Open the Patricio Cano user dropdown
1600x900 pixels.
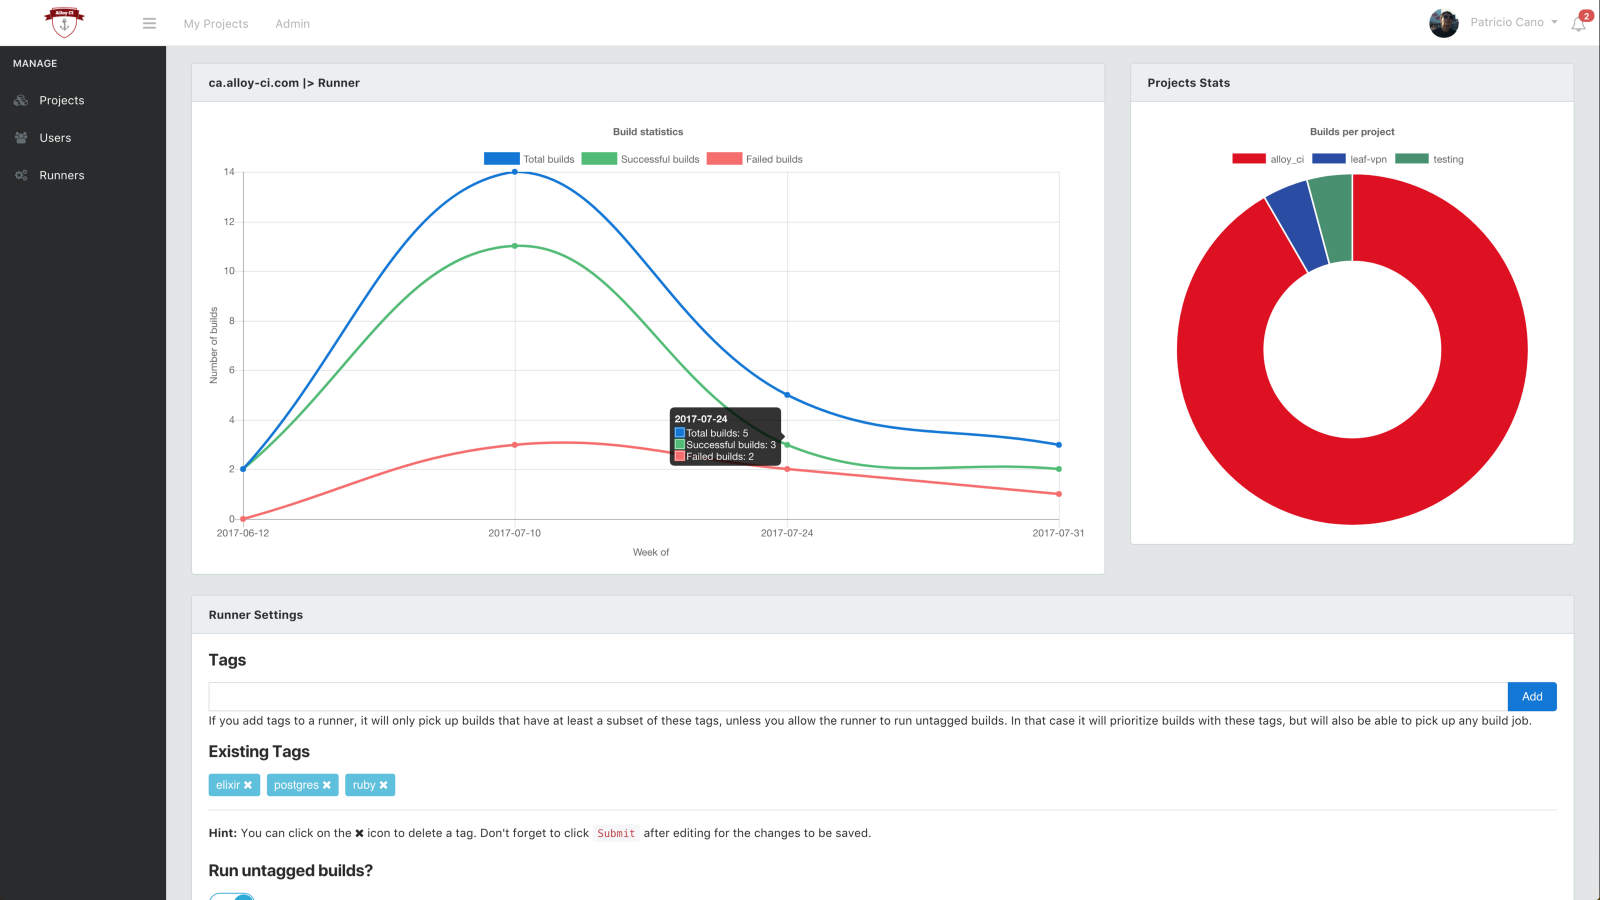click(1514, 22)
